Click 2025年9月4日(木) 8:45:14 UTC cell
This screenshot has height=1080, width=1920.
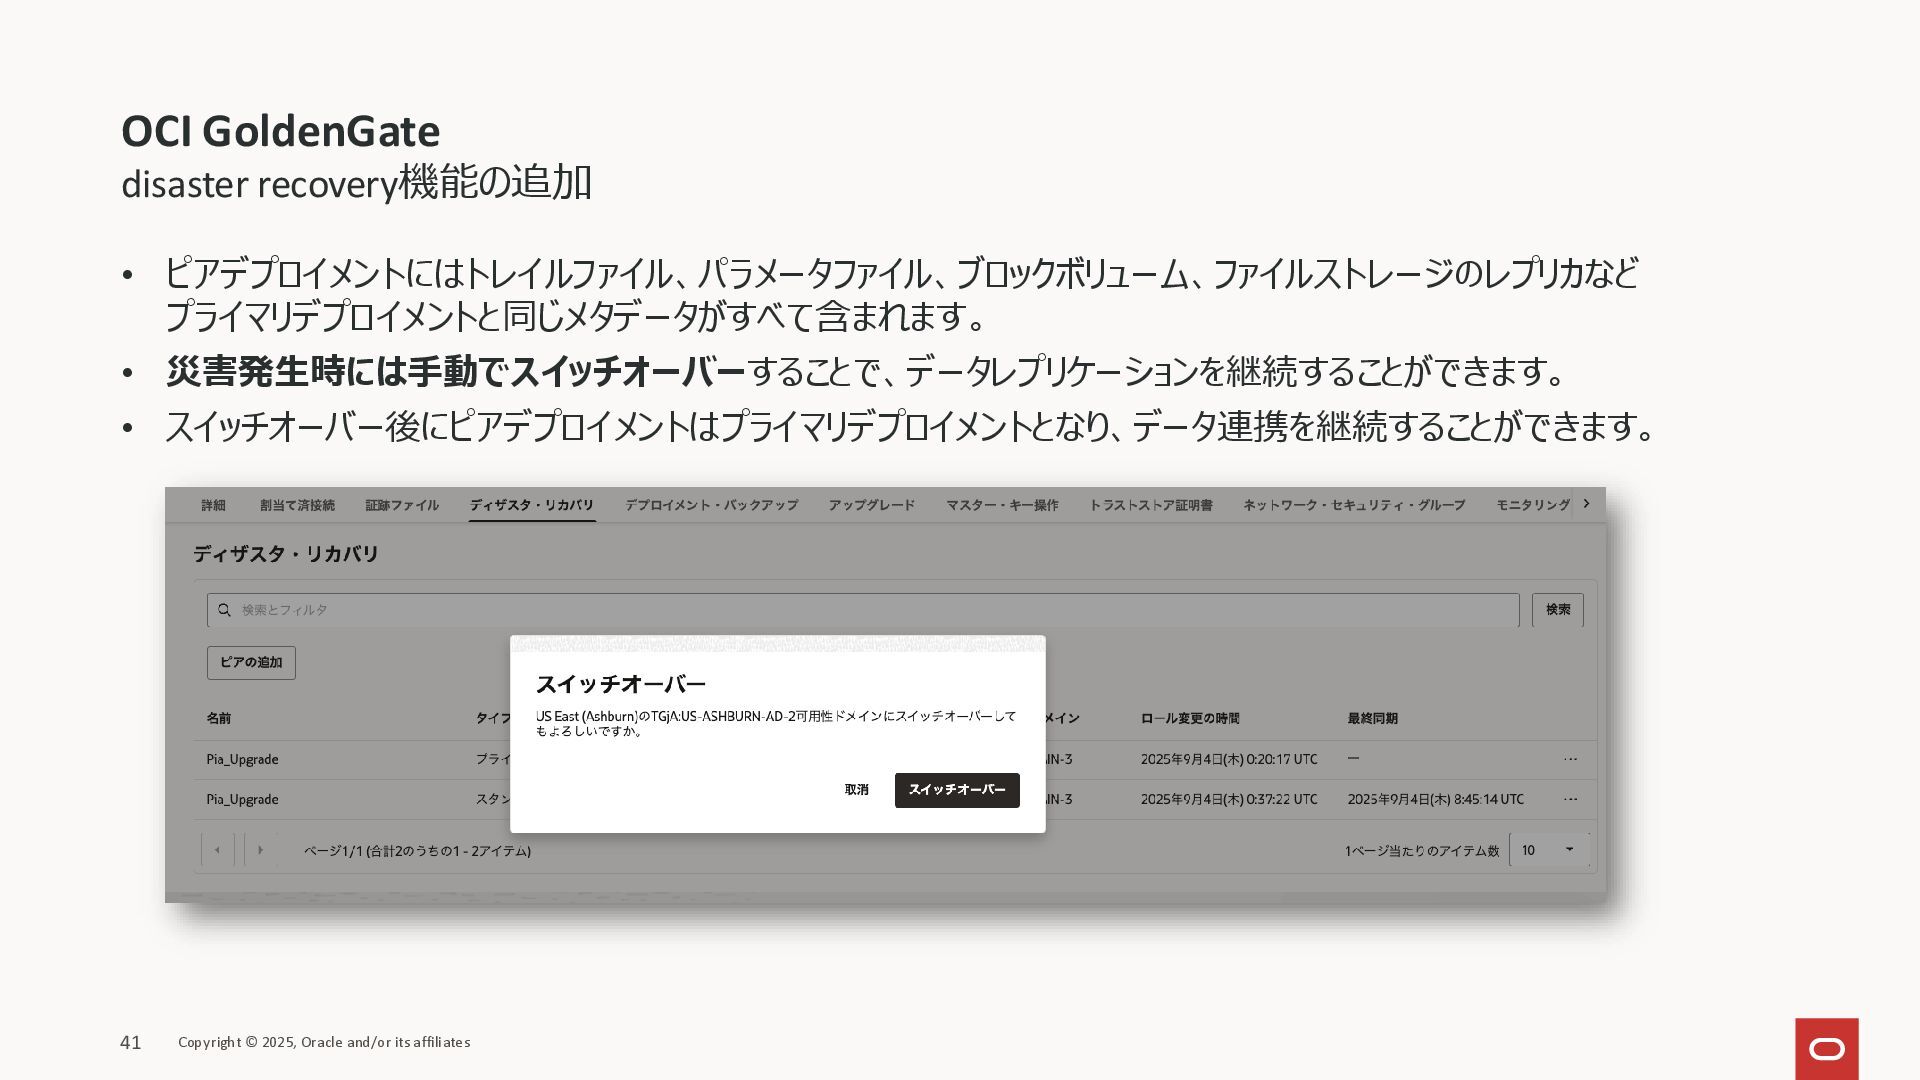click(x=1435, y=799)
